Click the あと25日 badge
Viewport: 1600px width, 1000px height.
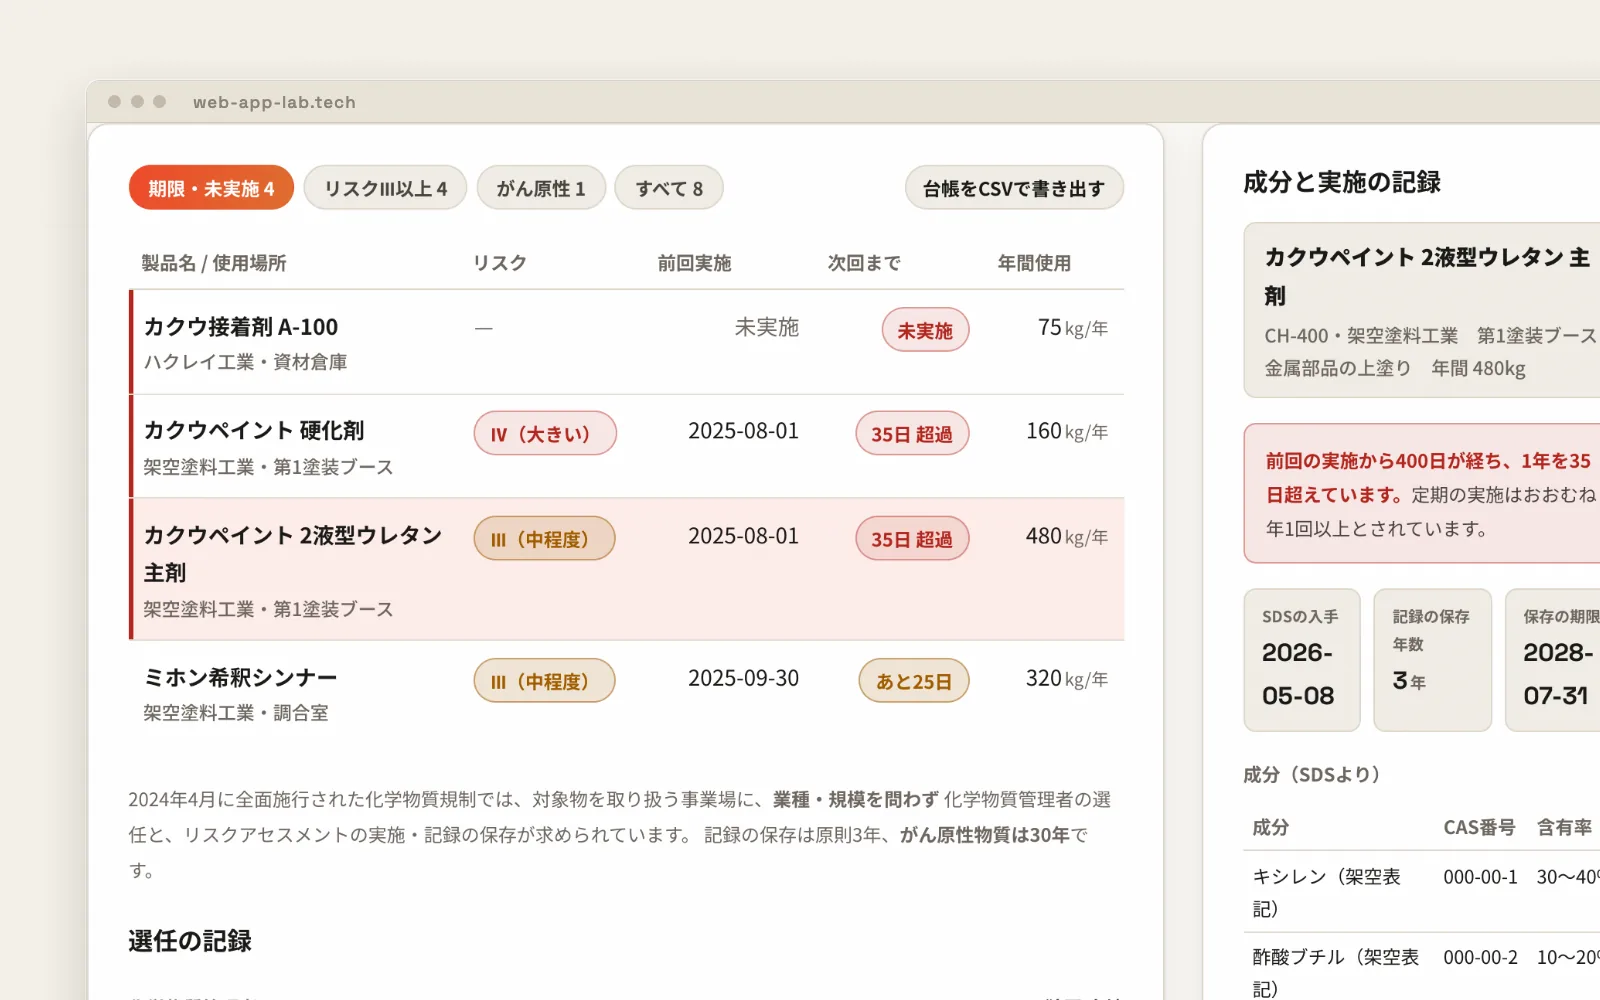click(x=914, y=681)
